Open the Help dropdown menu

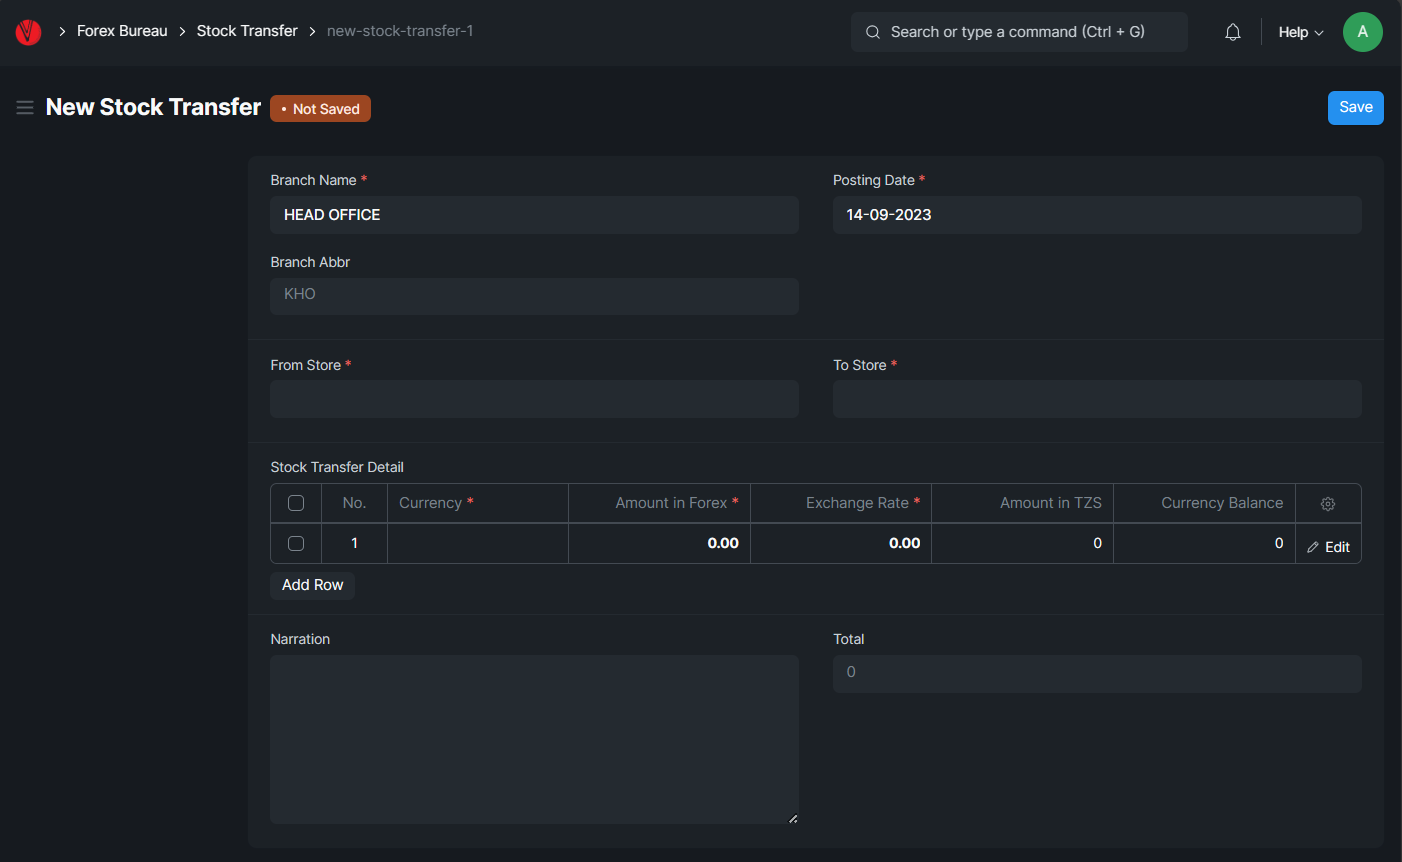[1301, 32]
